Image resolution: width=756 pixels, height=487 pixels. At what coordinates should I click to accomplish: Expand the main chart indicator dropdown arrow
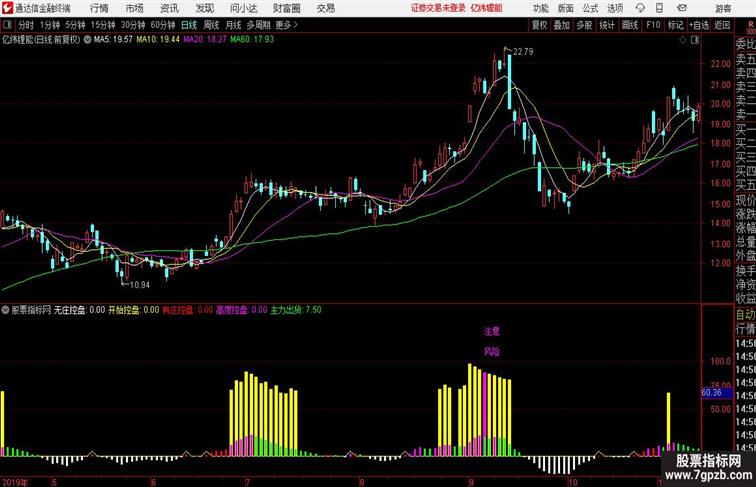tap(87, 40)
